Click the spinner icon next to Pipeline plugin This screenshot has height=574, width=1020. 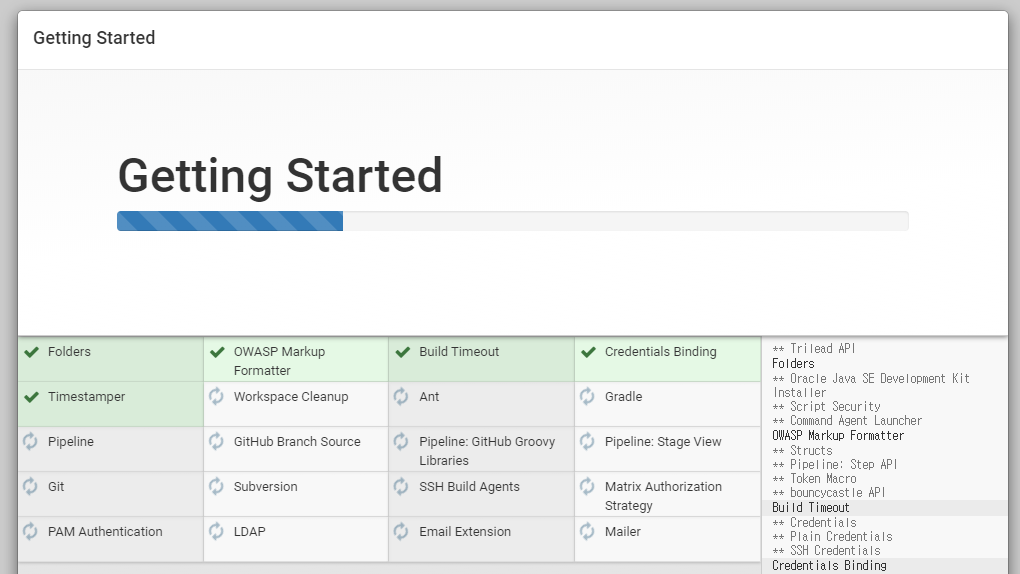(31, 441)
